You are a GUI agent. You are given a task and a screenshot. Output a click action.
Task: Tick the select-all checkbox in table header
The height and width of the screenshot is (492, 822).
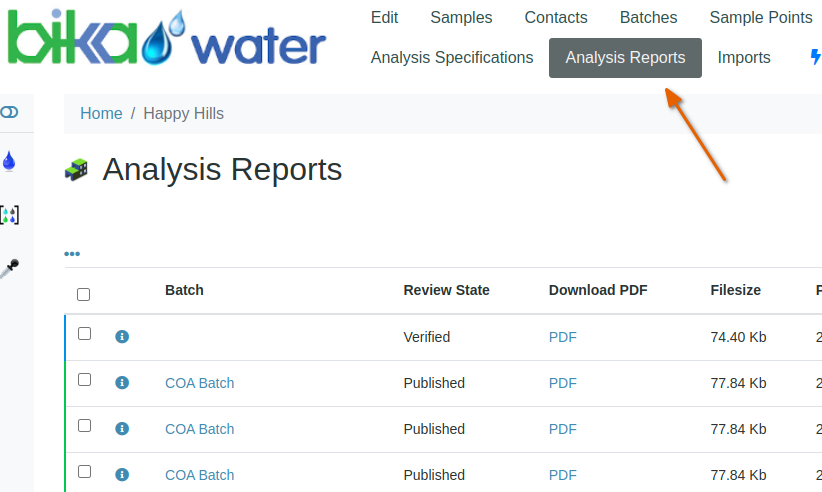(x=84, y=294)
